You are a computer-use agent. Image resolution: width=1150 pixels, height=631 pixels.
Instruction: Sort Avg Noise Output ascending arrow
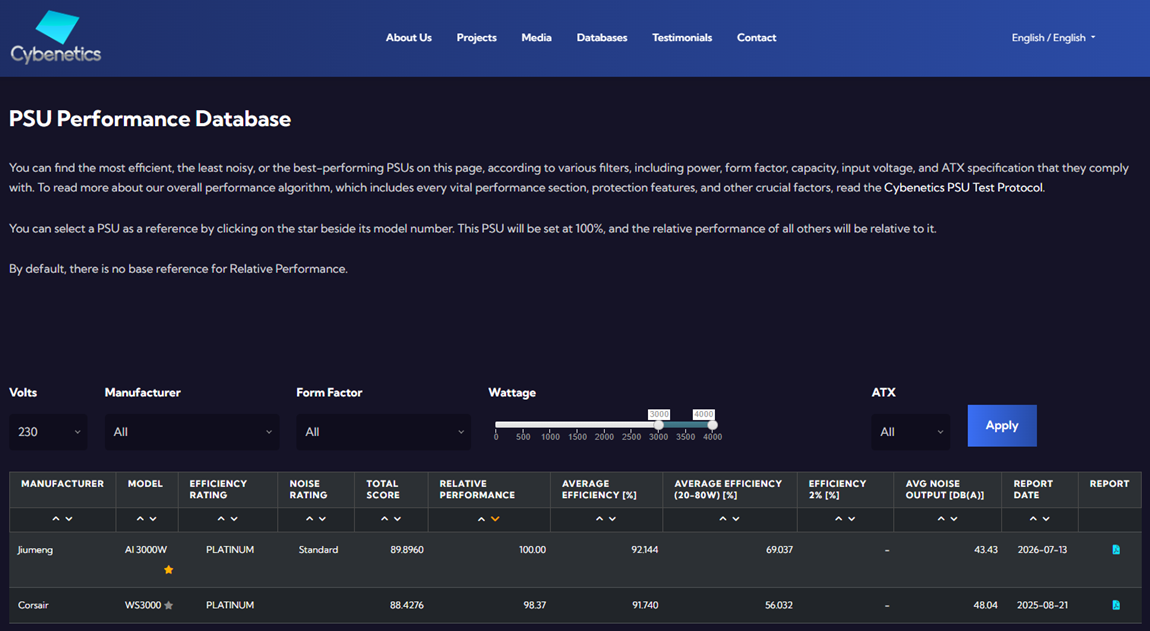tap(941, 519)
